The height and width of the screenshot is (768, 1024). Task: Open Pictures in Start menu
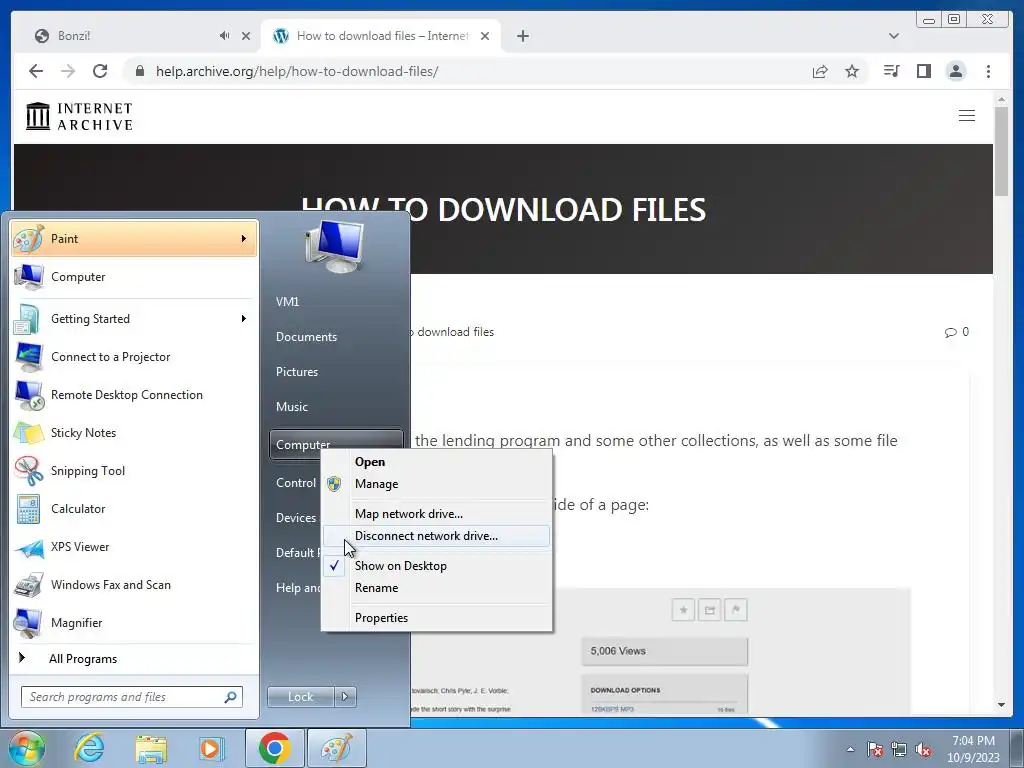(297, 372)
